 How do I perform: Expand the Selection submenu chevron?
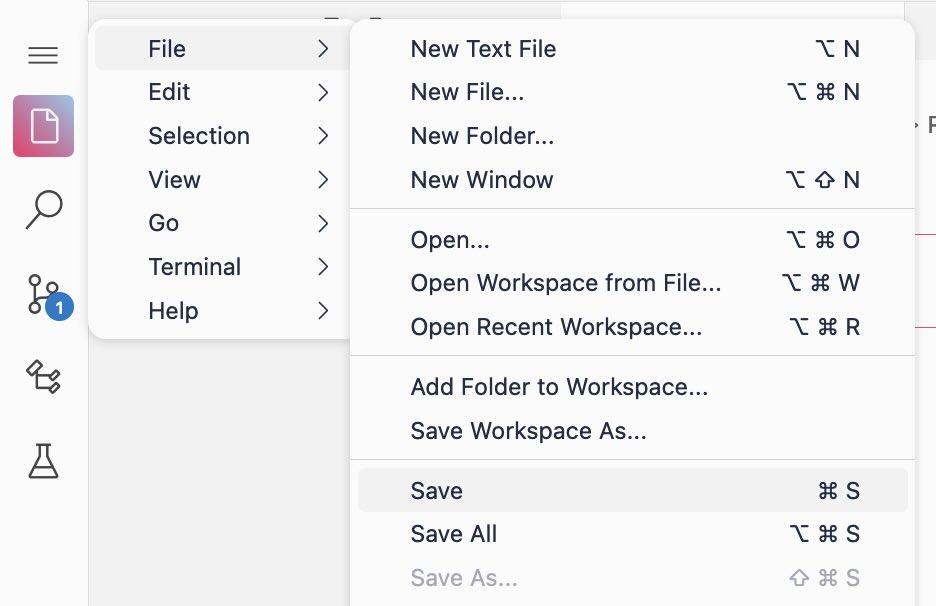coord(323,136)
